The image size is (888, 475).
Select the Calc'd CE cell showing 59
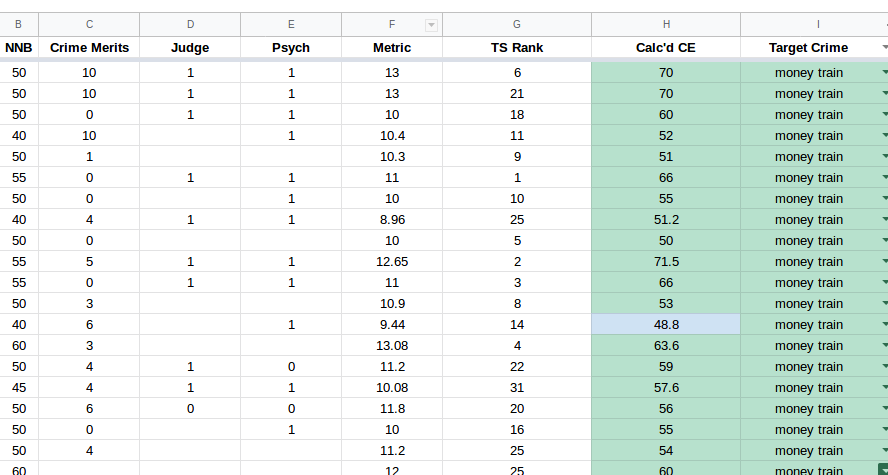(x=666, y=366)
